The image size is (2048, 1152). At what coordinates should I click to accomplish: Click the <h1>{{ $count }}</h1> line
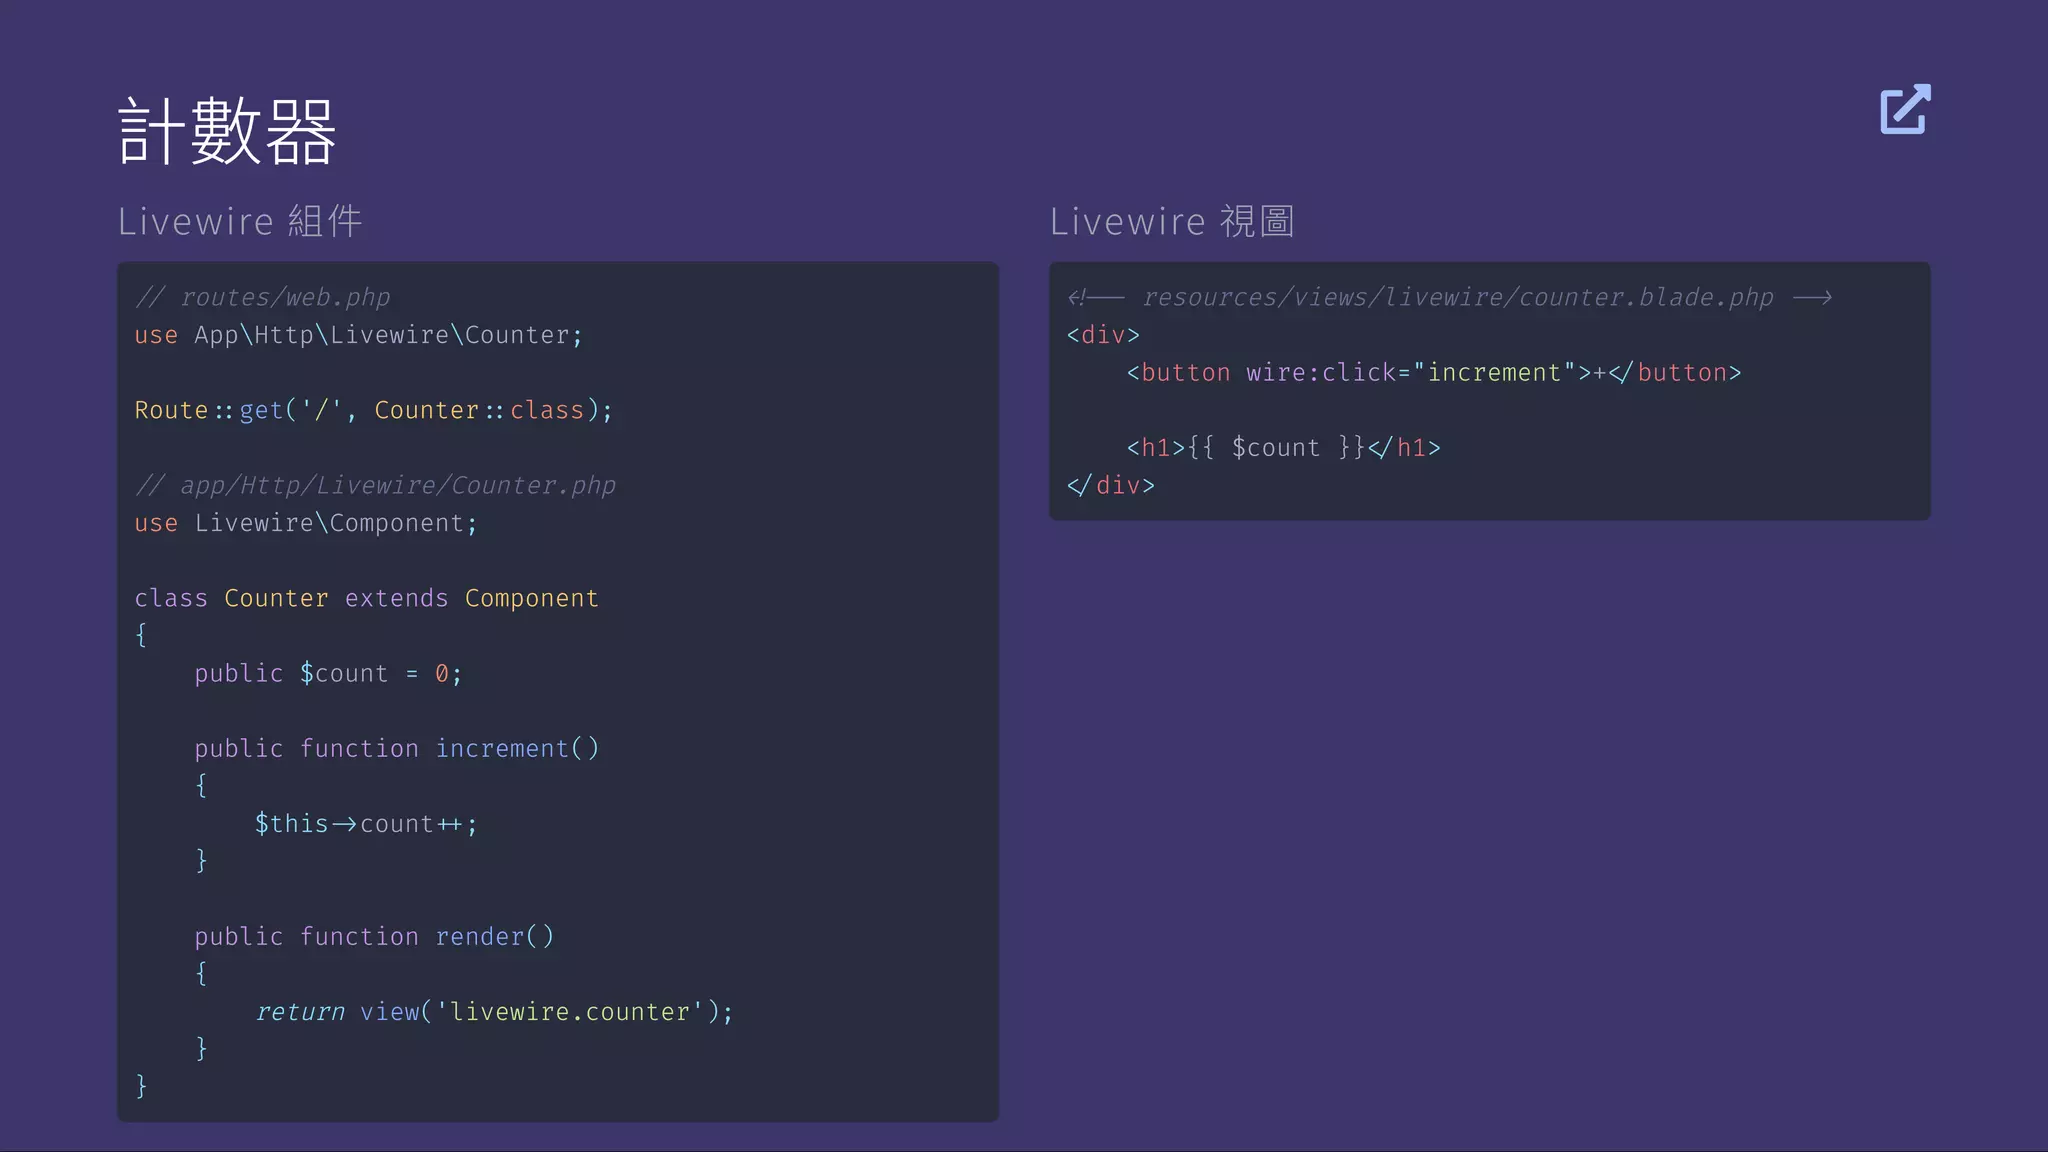coord(1284,447)
